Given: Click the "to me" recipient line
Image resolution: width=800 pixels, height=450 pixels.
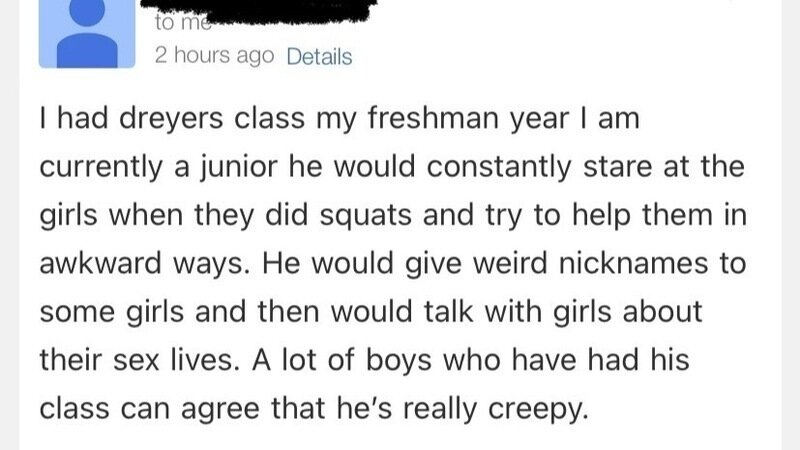Looking at the screenshot, I should 176,22.
